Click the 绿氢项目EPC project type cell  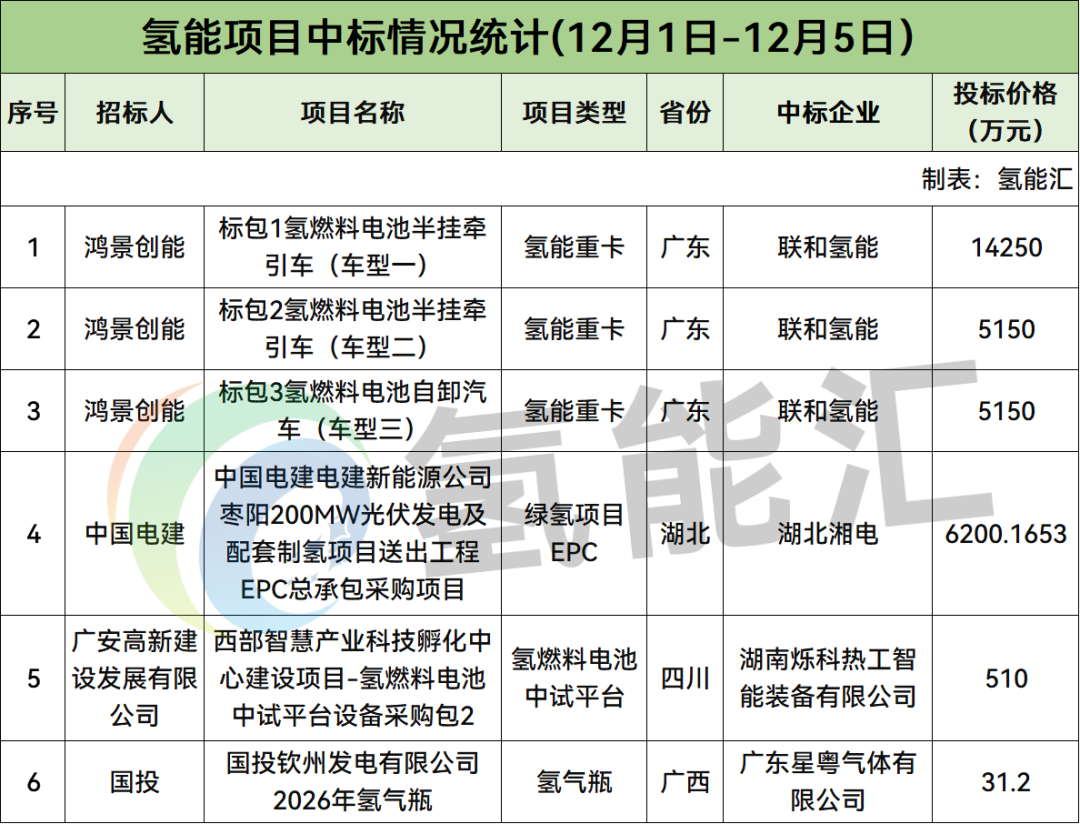pyautogui.click(x=574, y=533)
